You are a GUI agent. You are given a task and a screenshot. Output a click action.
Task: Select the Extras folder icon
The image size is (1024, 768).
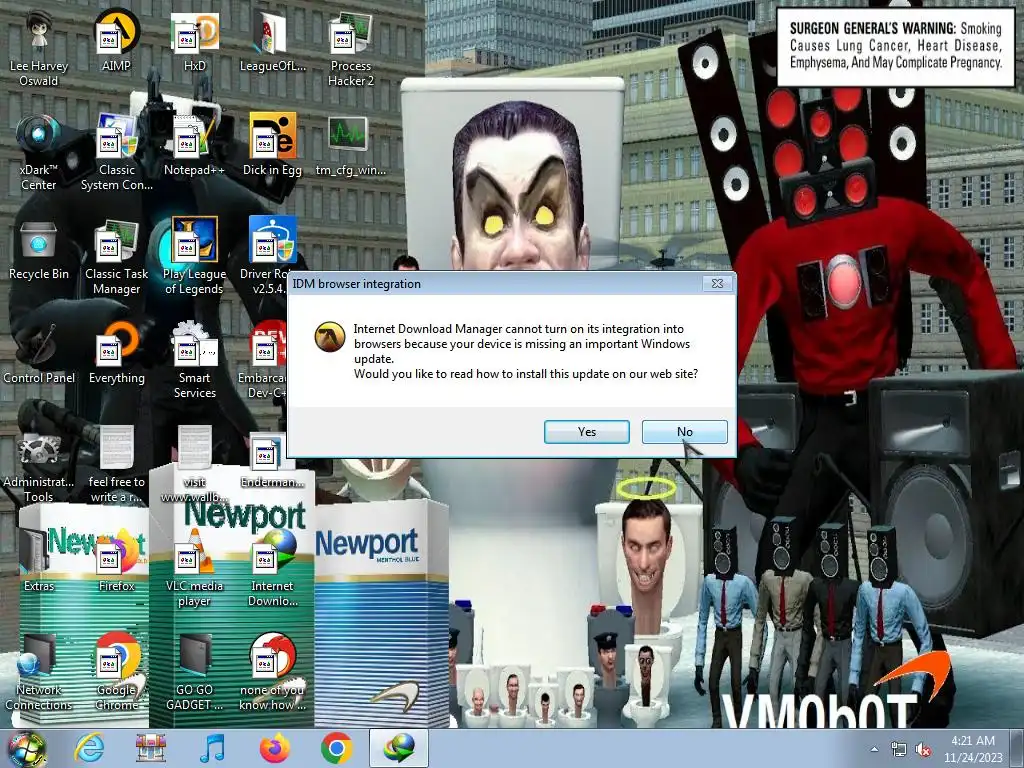point(39,561)
